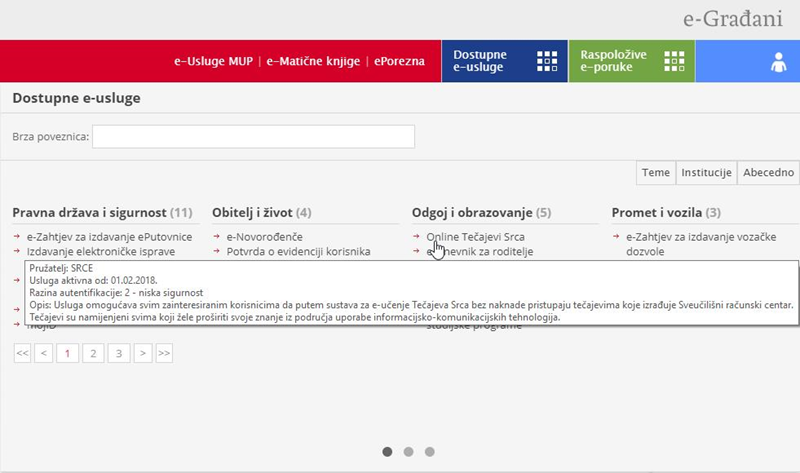The height and width of the screenshot is (473, 800).
Task: Switch to the Teme view tab
Action: click(656, 172)
